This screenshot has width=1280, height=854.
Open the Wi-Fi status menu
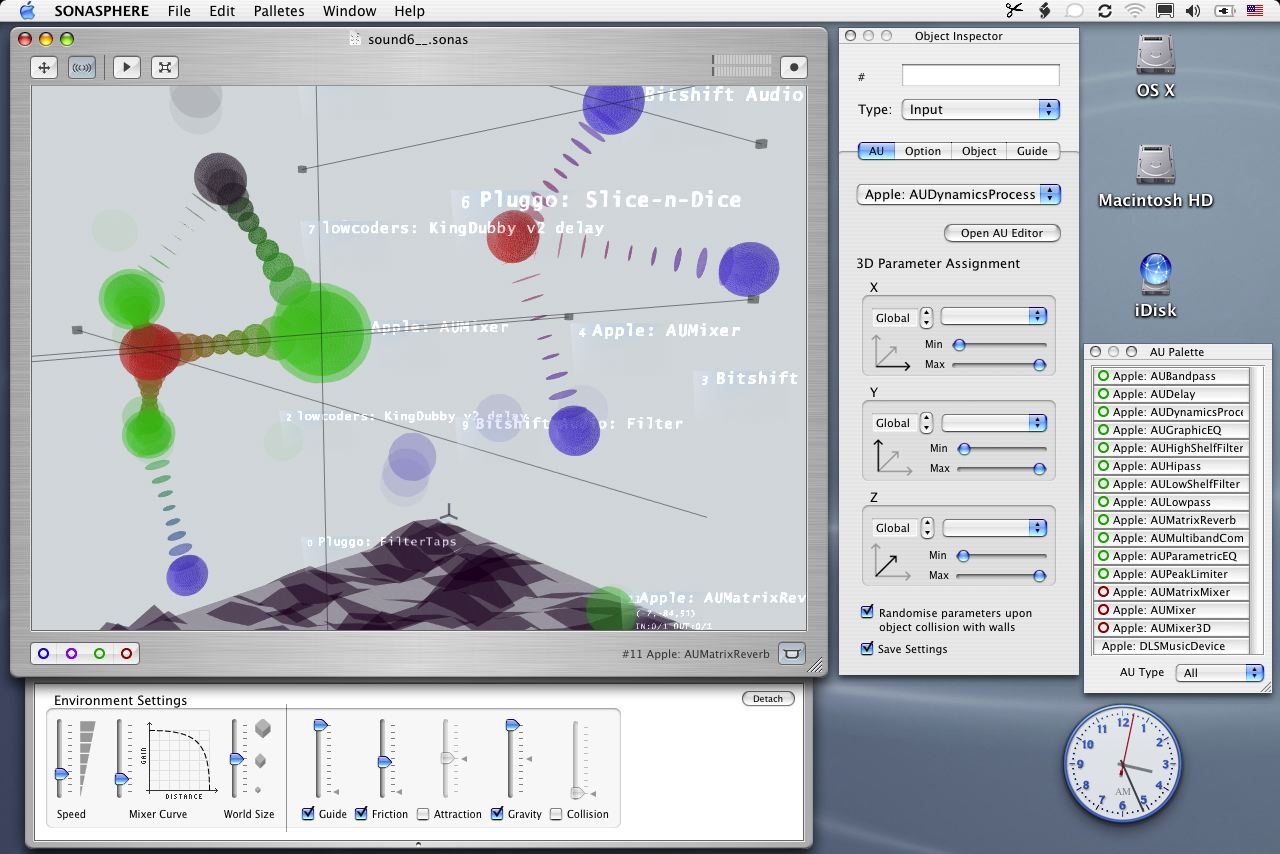[x=1134, y=11]
